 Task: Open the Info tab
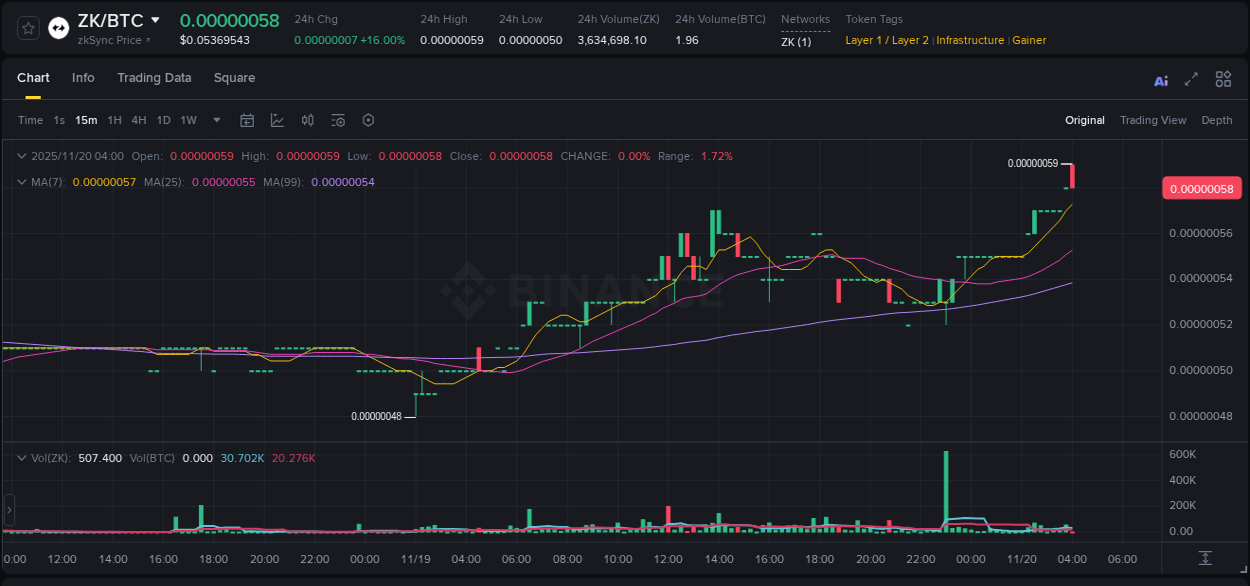point(83,78)
